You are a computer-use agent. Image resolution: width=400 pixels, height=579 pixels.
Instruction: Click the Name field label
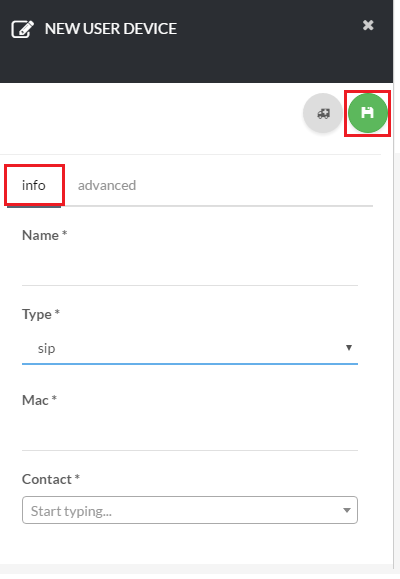point(44,235)
